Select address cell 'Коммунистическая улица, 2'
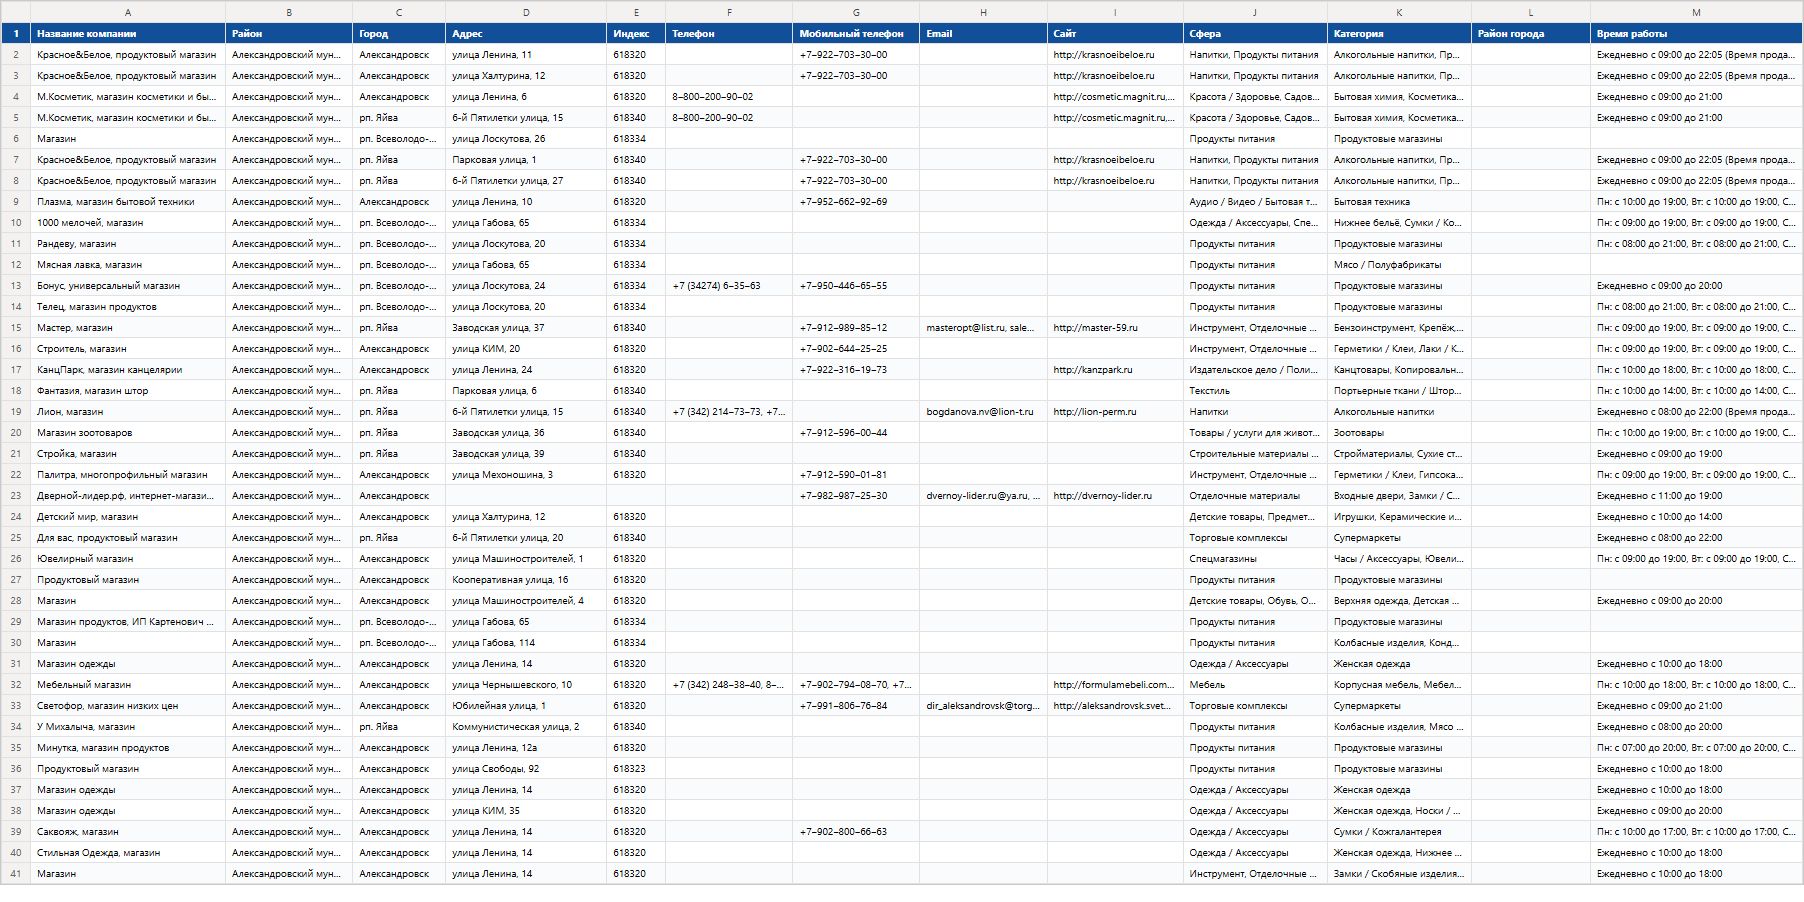Viewport: 1804px width, 902px height. pos(526,727)
